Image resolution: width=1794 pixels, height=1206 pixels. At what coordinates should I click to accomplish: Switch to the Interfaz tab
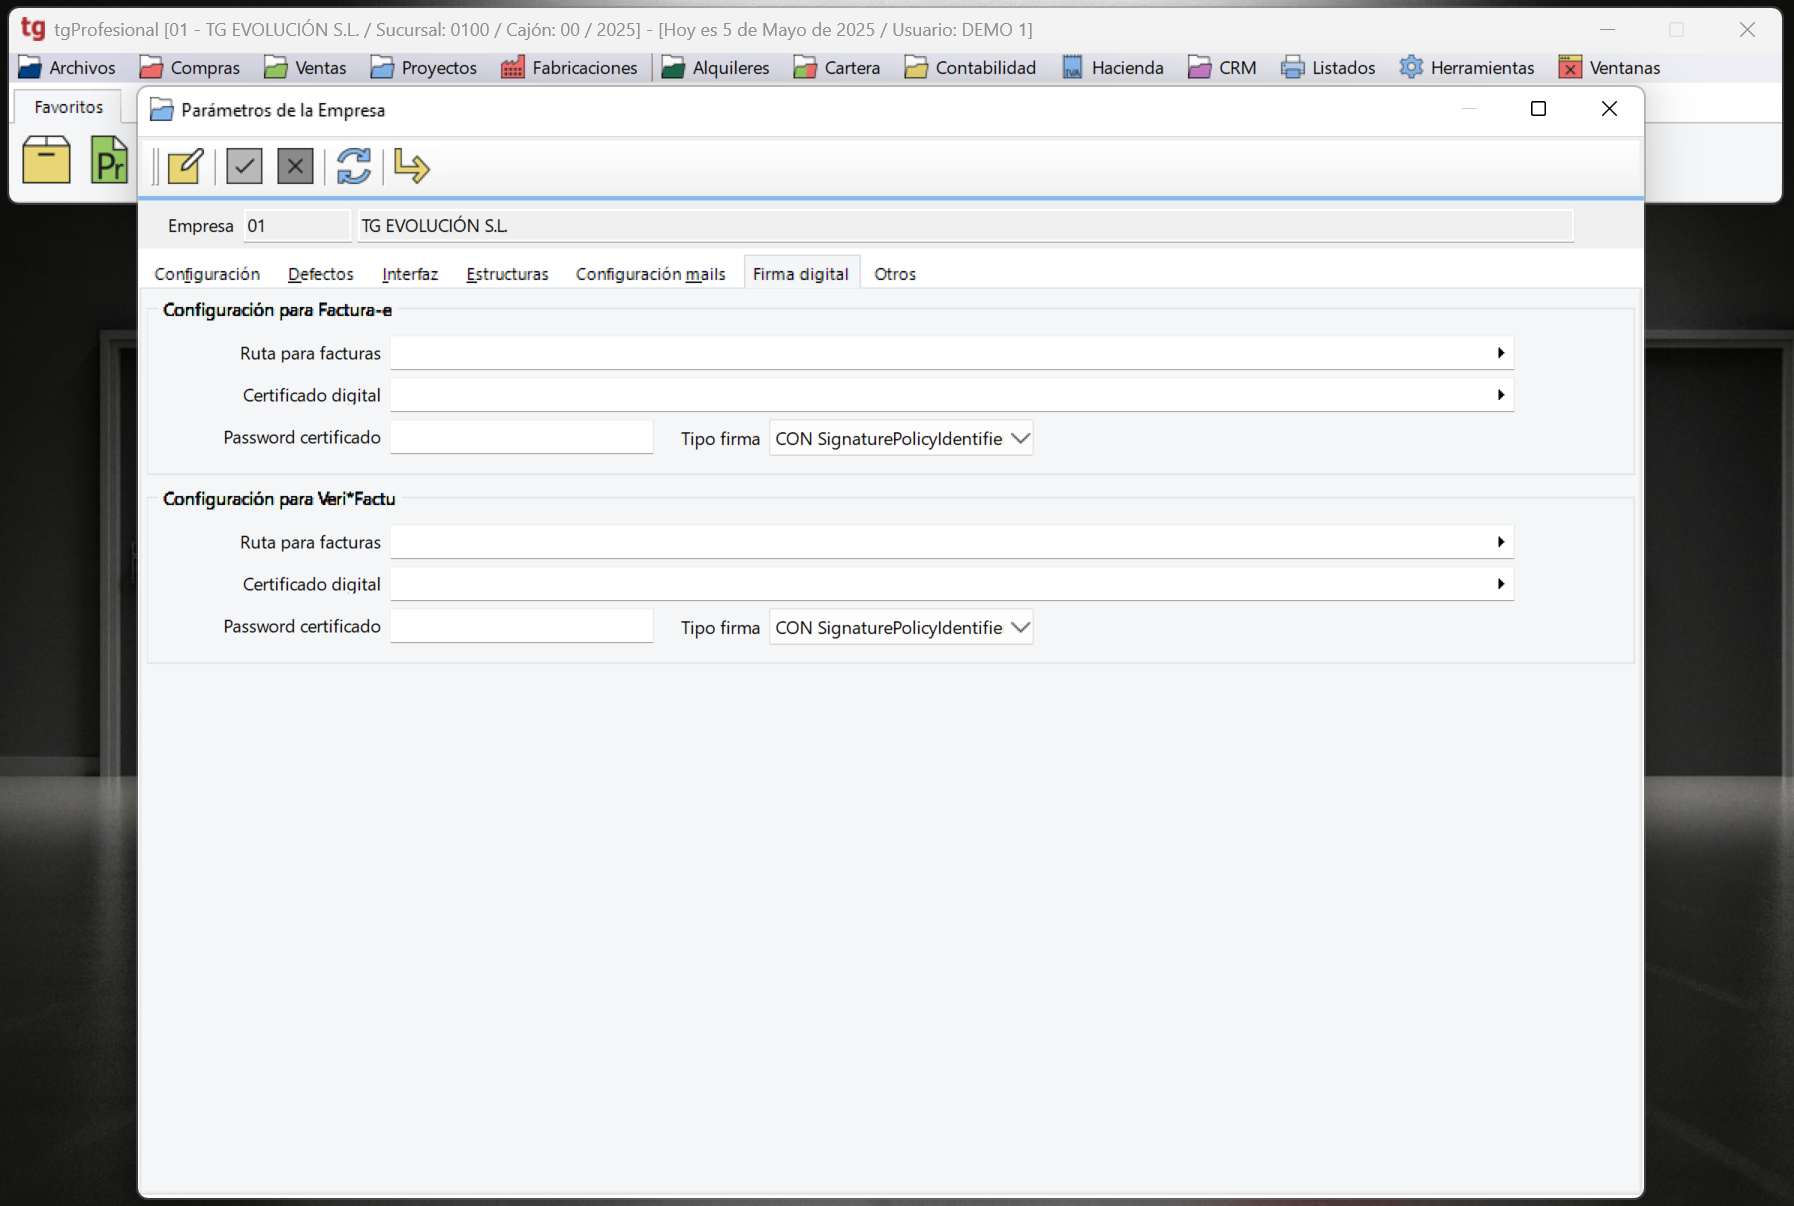[x=410, y=274]
